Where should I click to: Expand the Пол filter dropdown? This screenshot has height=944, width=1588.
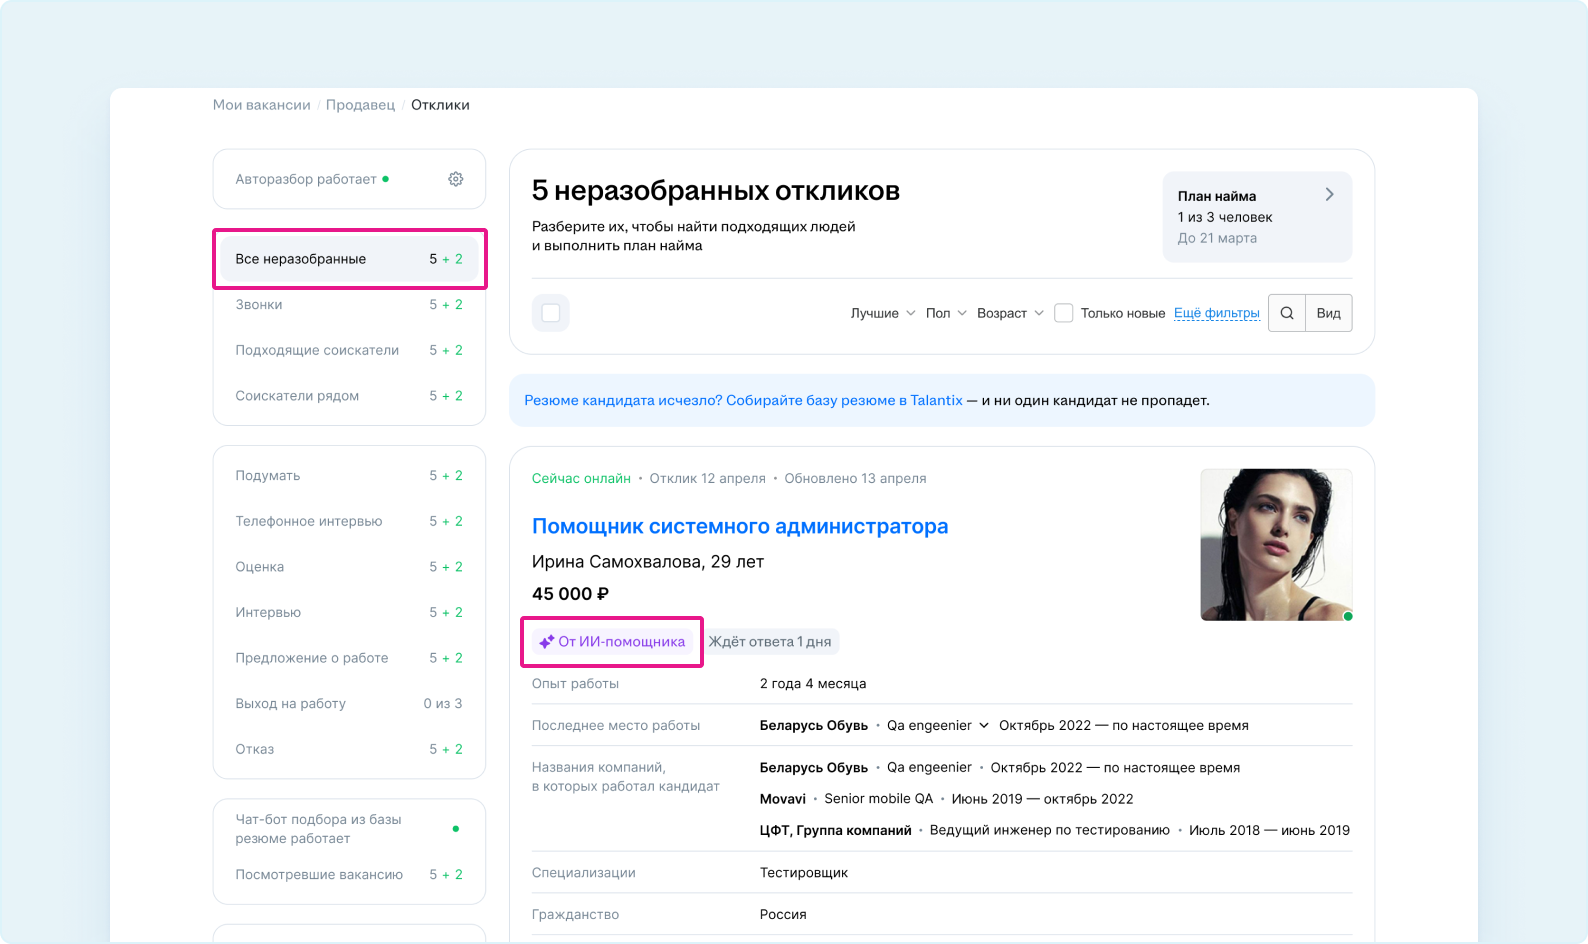tap(945, 313)
